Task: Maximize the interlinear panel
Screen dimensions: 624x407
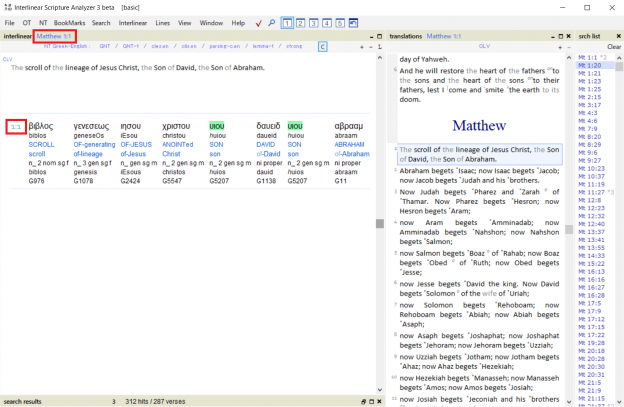Action: coord(379,36)
